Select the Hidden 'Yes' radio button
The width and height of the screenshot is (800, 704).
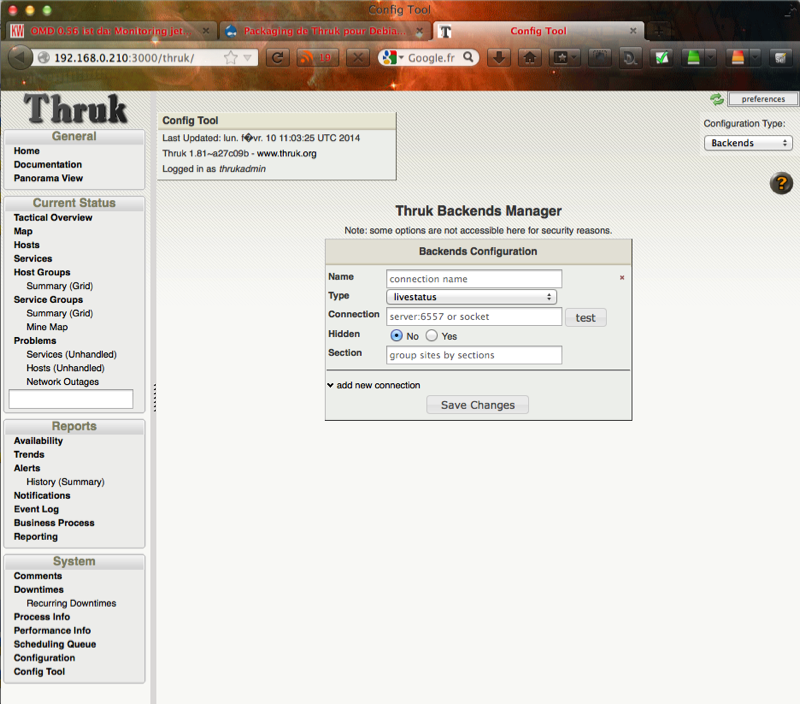coord(432,336)
